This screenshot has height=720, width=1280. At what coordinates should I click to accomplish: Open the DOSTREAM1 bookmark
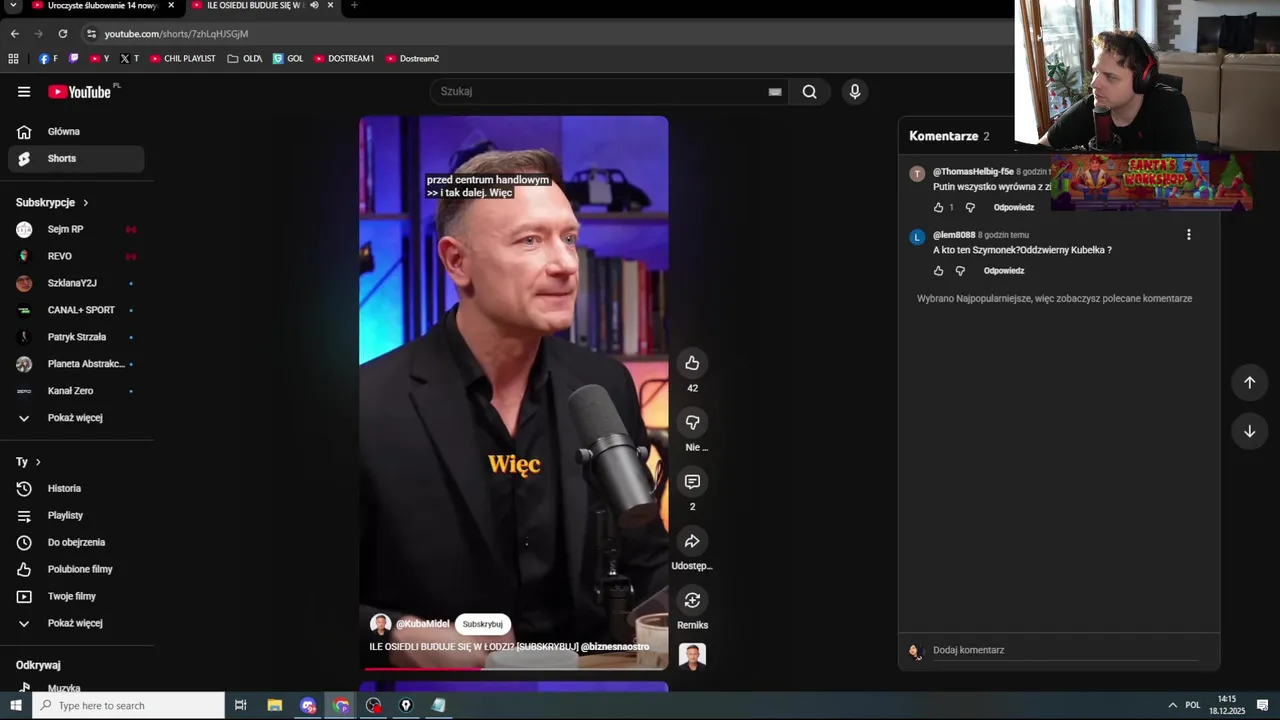(344, 59)
